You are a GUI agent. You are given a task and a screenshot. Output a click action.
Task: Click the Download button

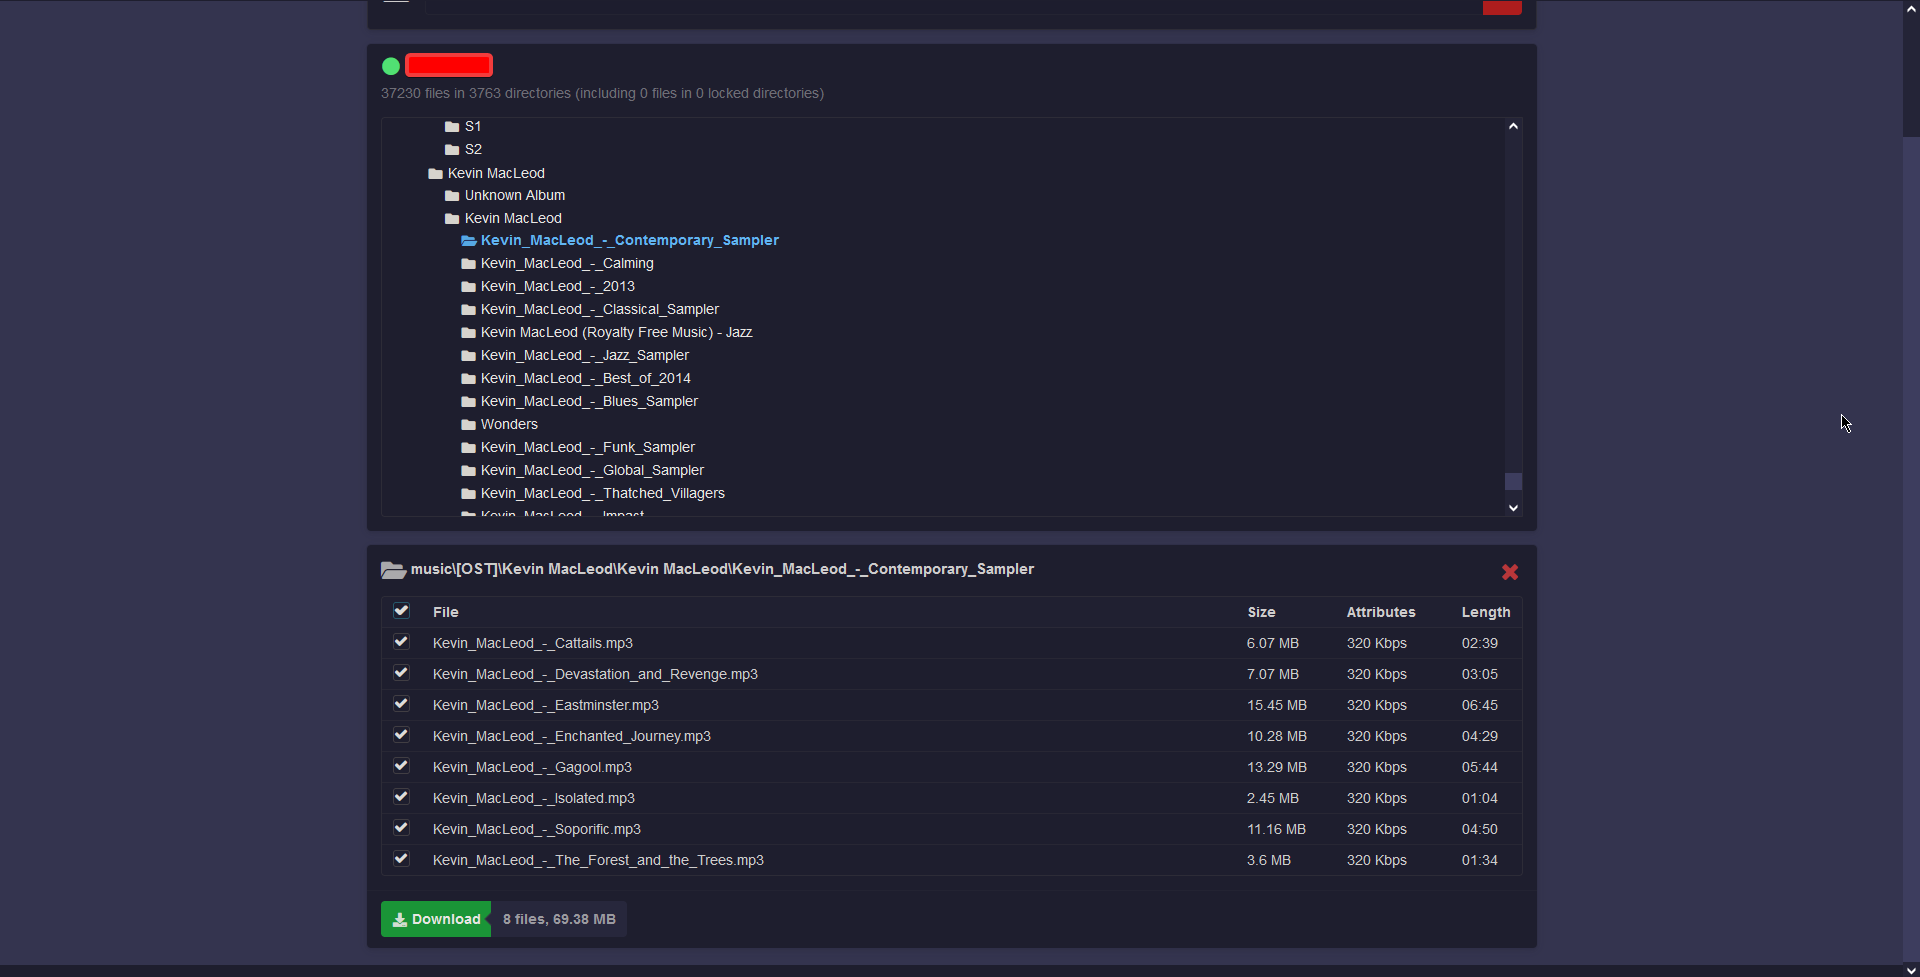[435, 919]
